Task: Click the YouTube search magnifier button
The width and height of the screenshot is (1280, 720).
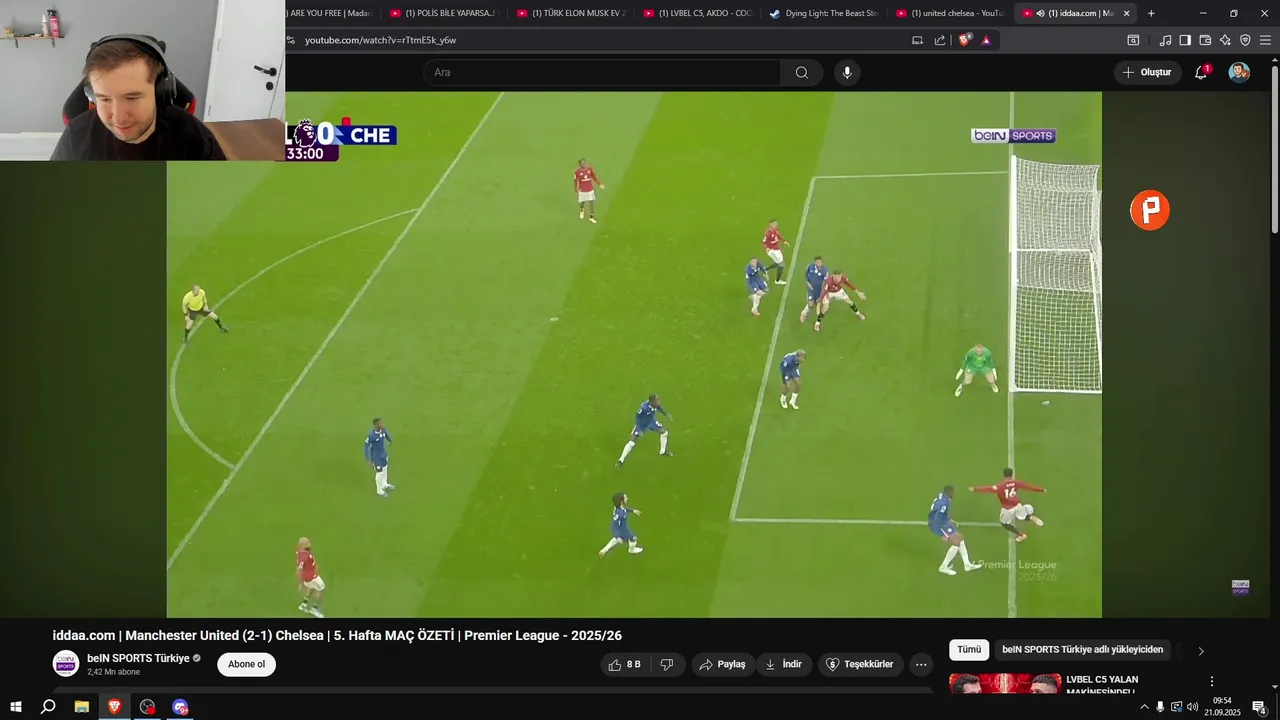Action: 802,72
